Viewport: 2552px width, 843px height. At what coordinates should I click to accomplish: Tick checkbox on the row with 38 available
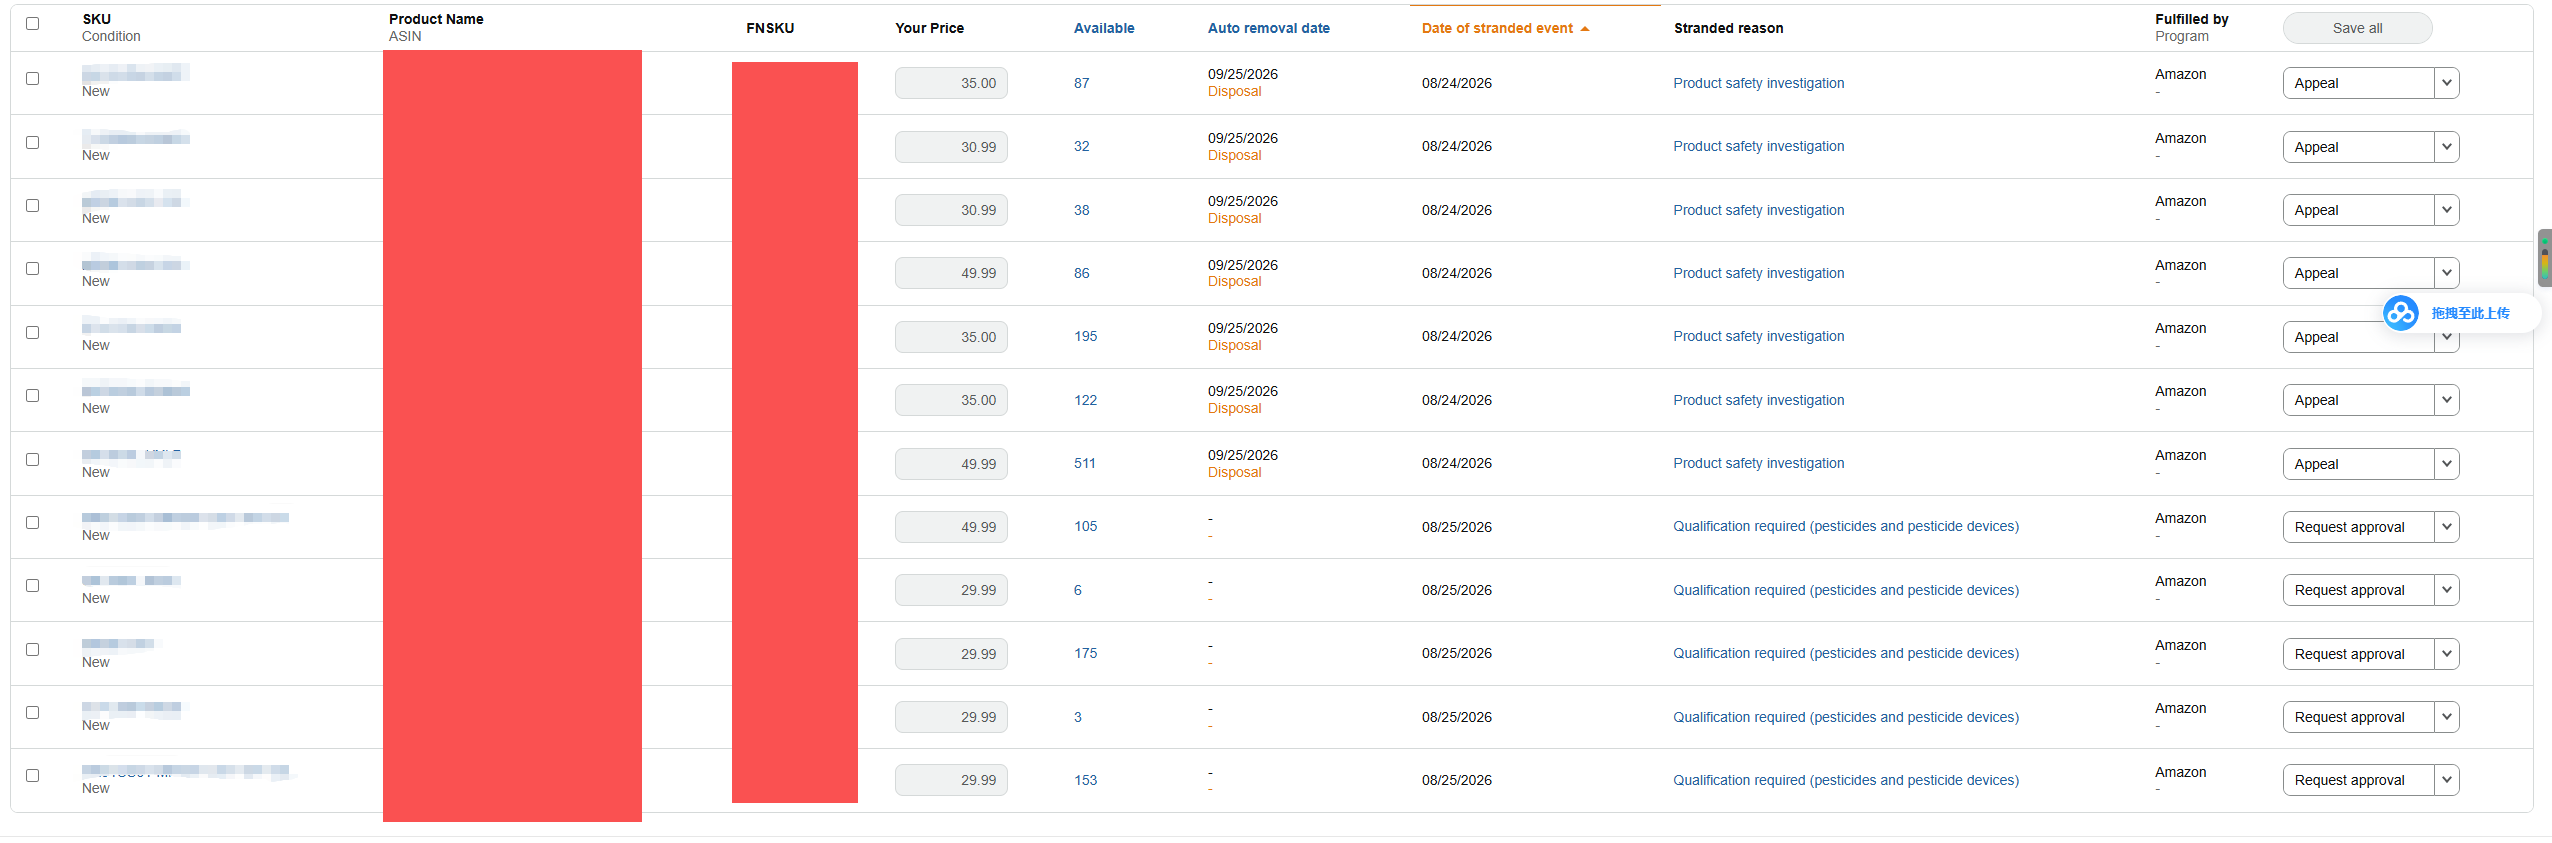[32, 205]
